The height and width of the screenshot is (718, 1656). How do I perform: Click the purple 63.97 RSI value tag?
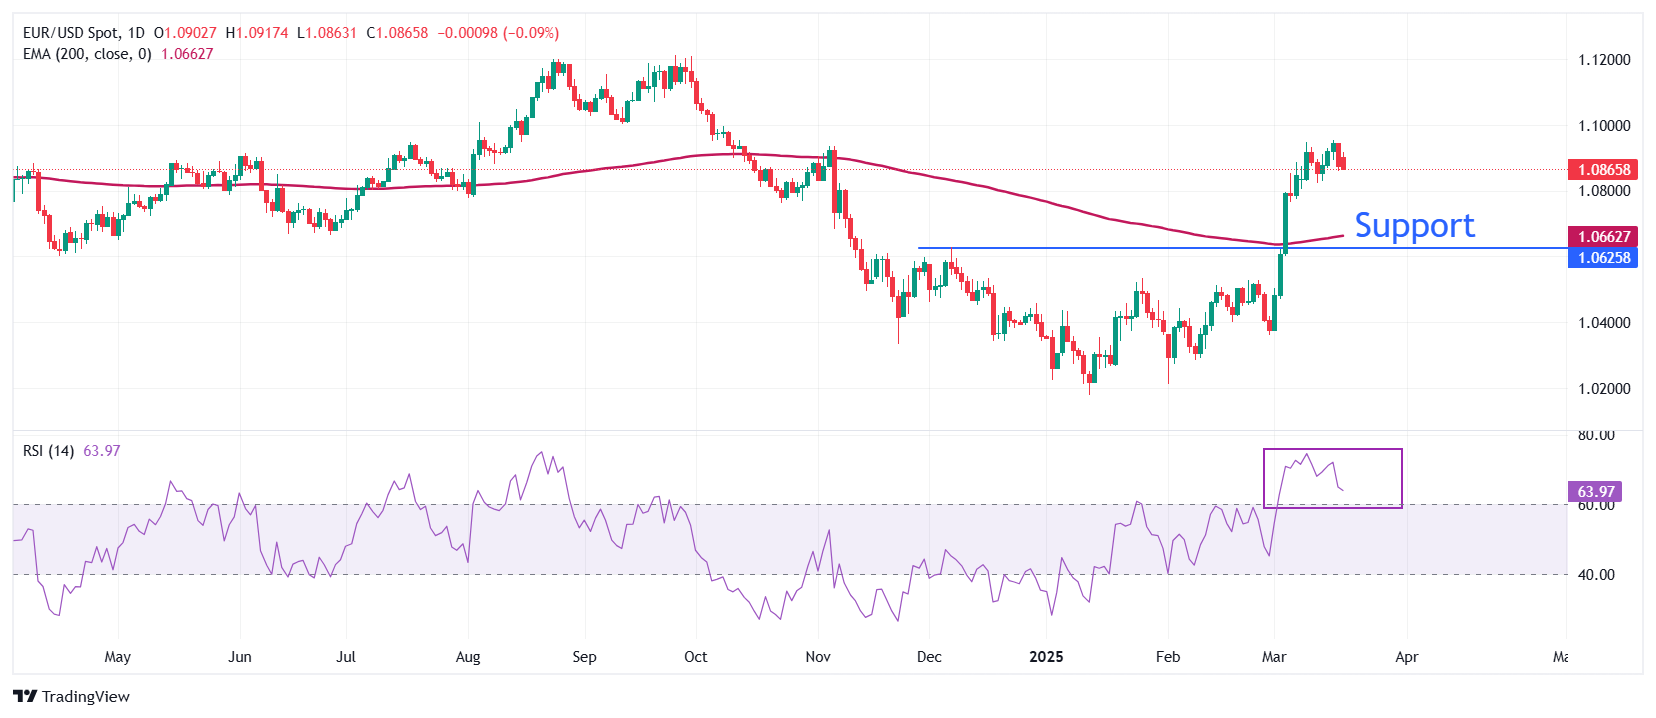(x=1595, y=492)
